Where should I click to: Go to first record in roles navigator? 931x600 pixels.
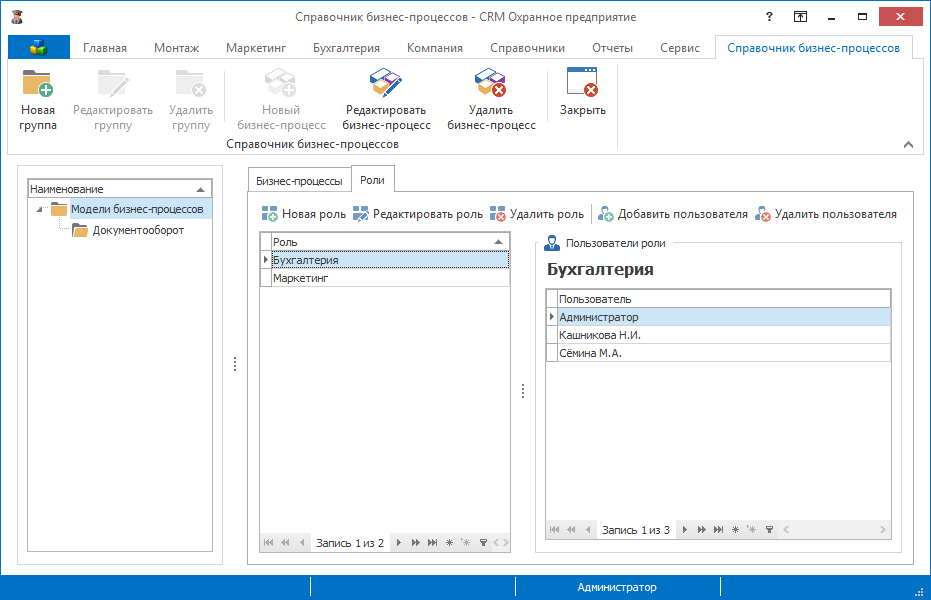(x=268, y=542)
